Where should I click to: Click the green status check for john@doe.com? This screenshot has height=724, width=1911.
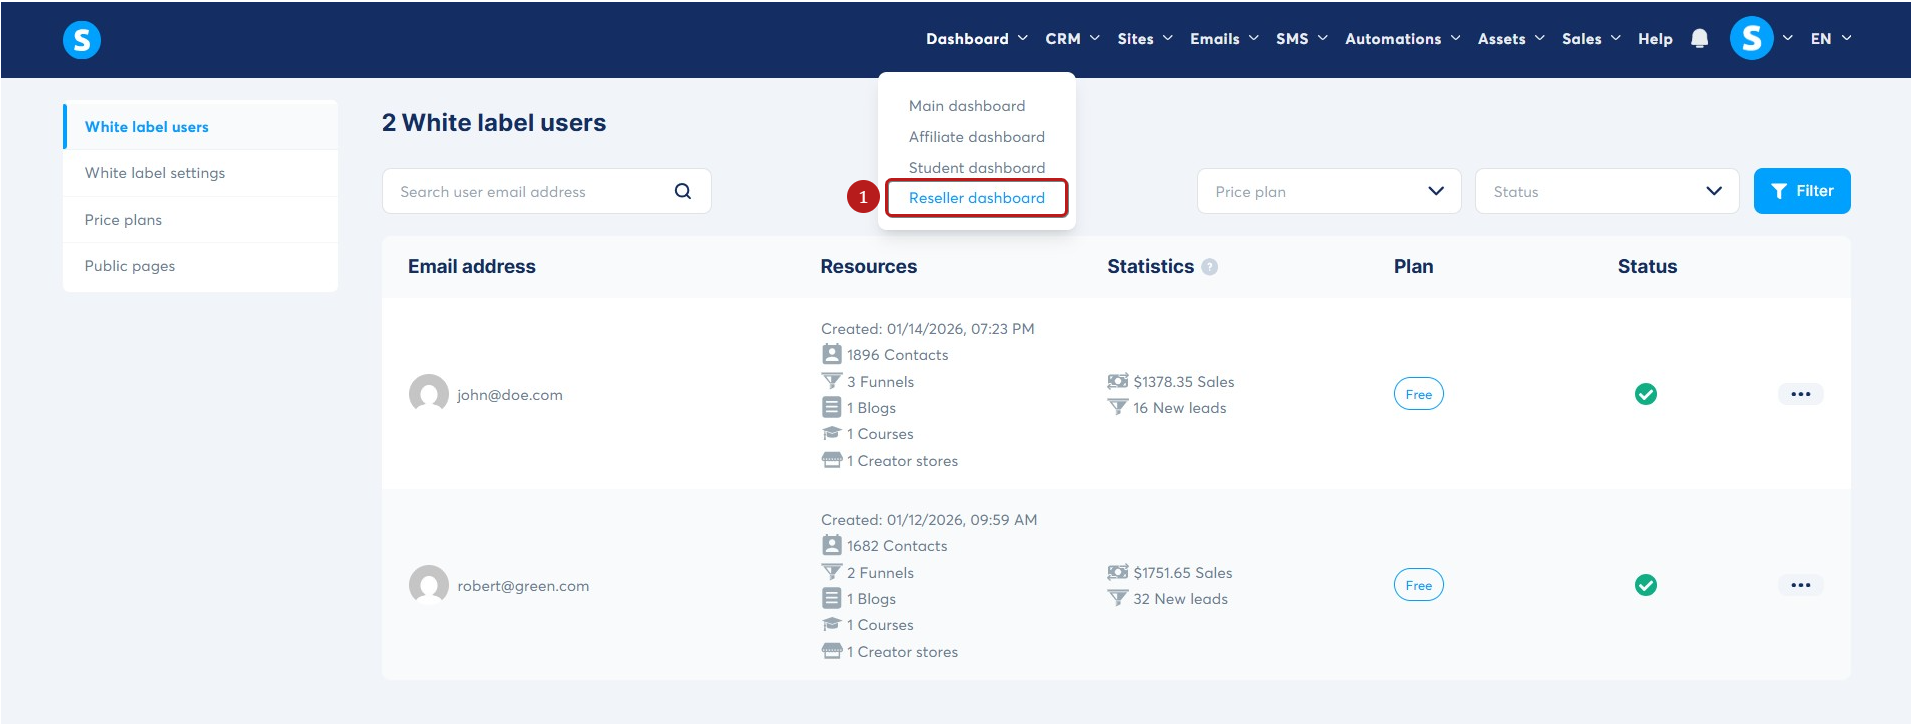[x=1646, y=394]
